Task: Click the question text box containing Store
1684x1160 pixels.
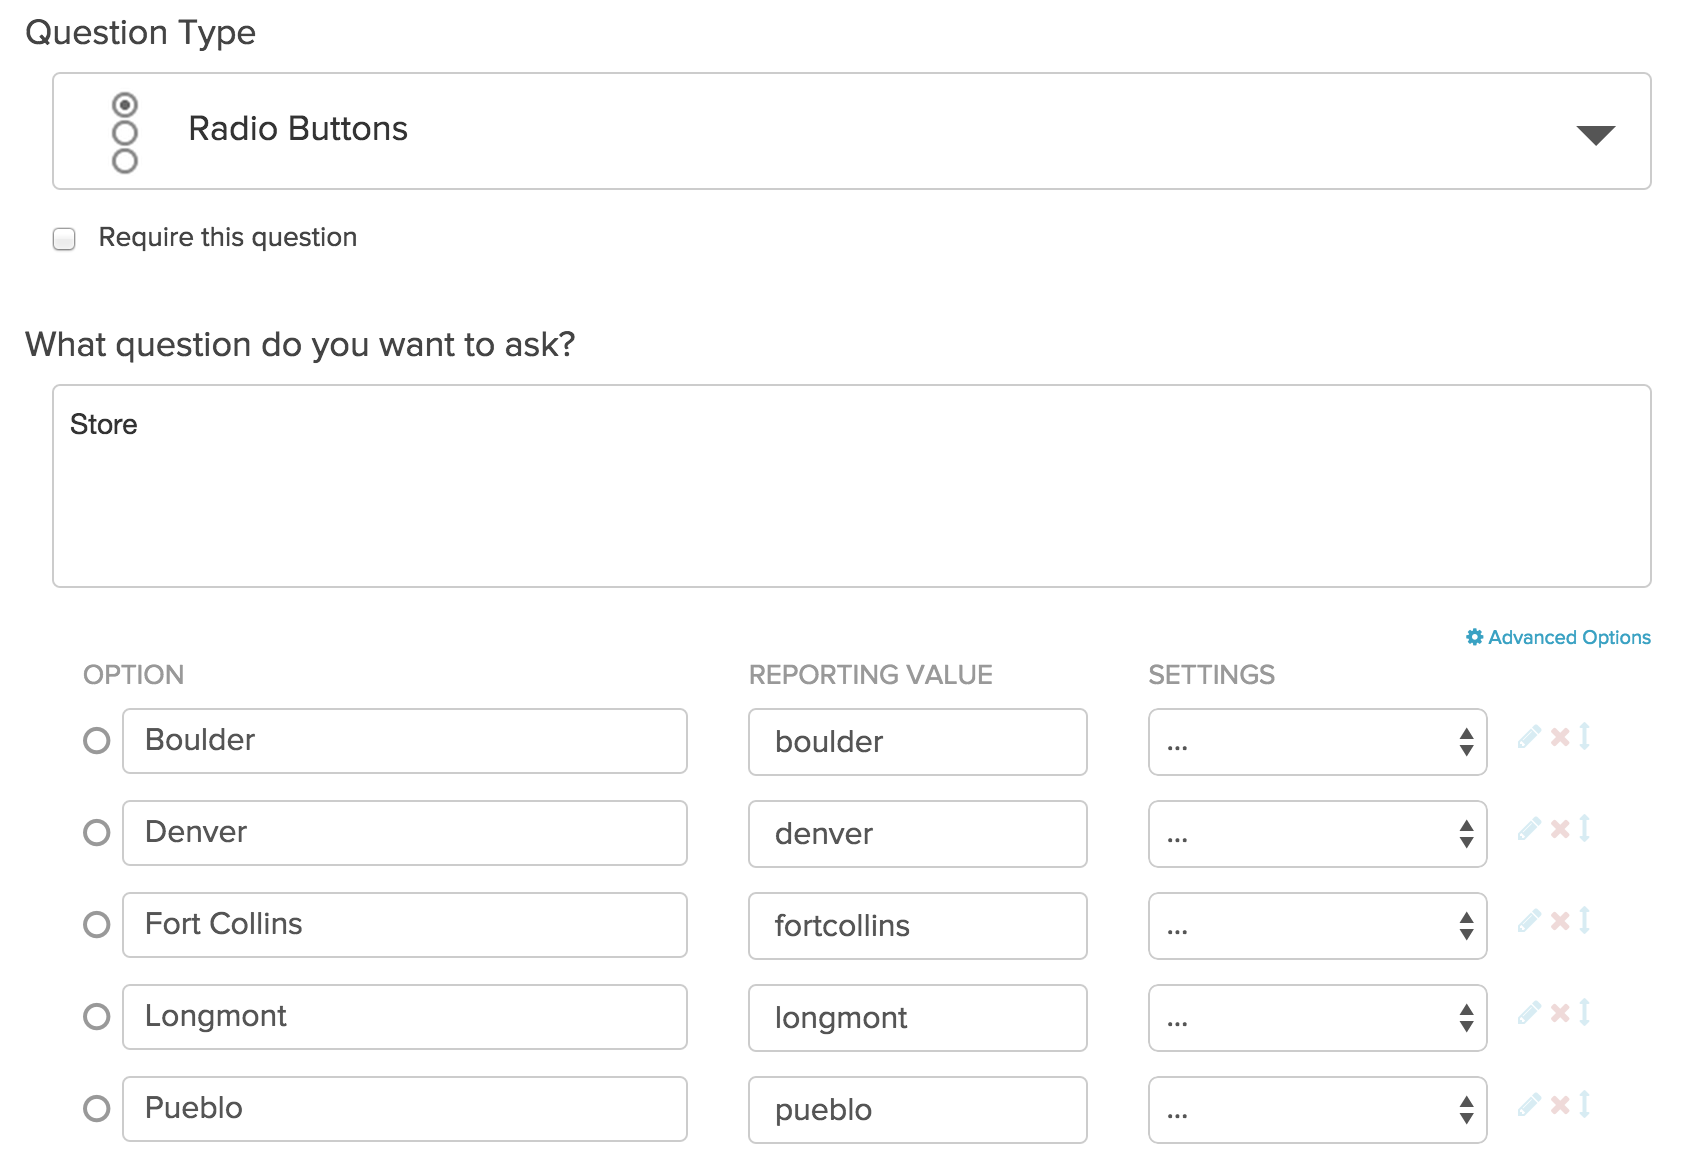Action: (851, 486)
